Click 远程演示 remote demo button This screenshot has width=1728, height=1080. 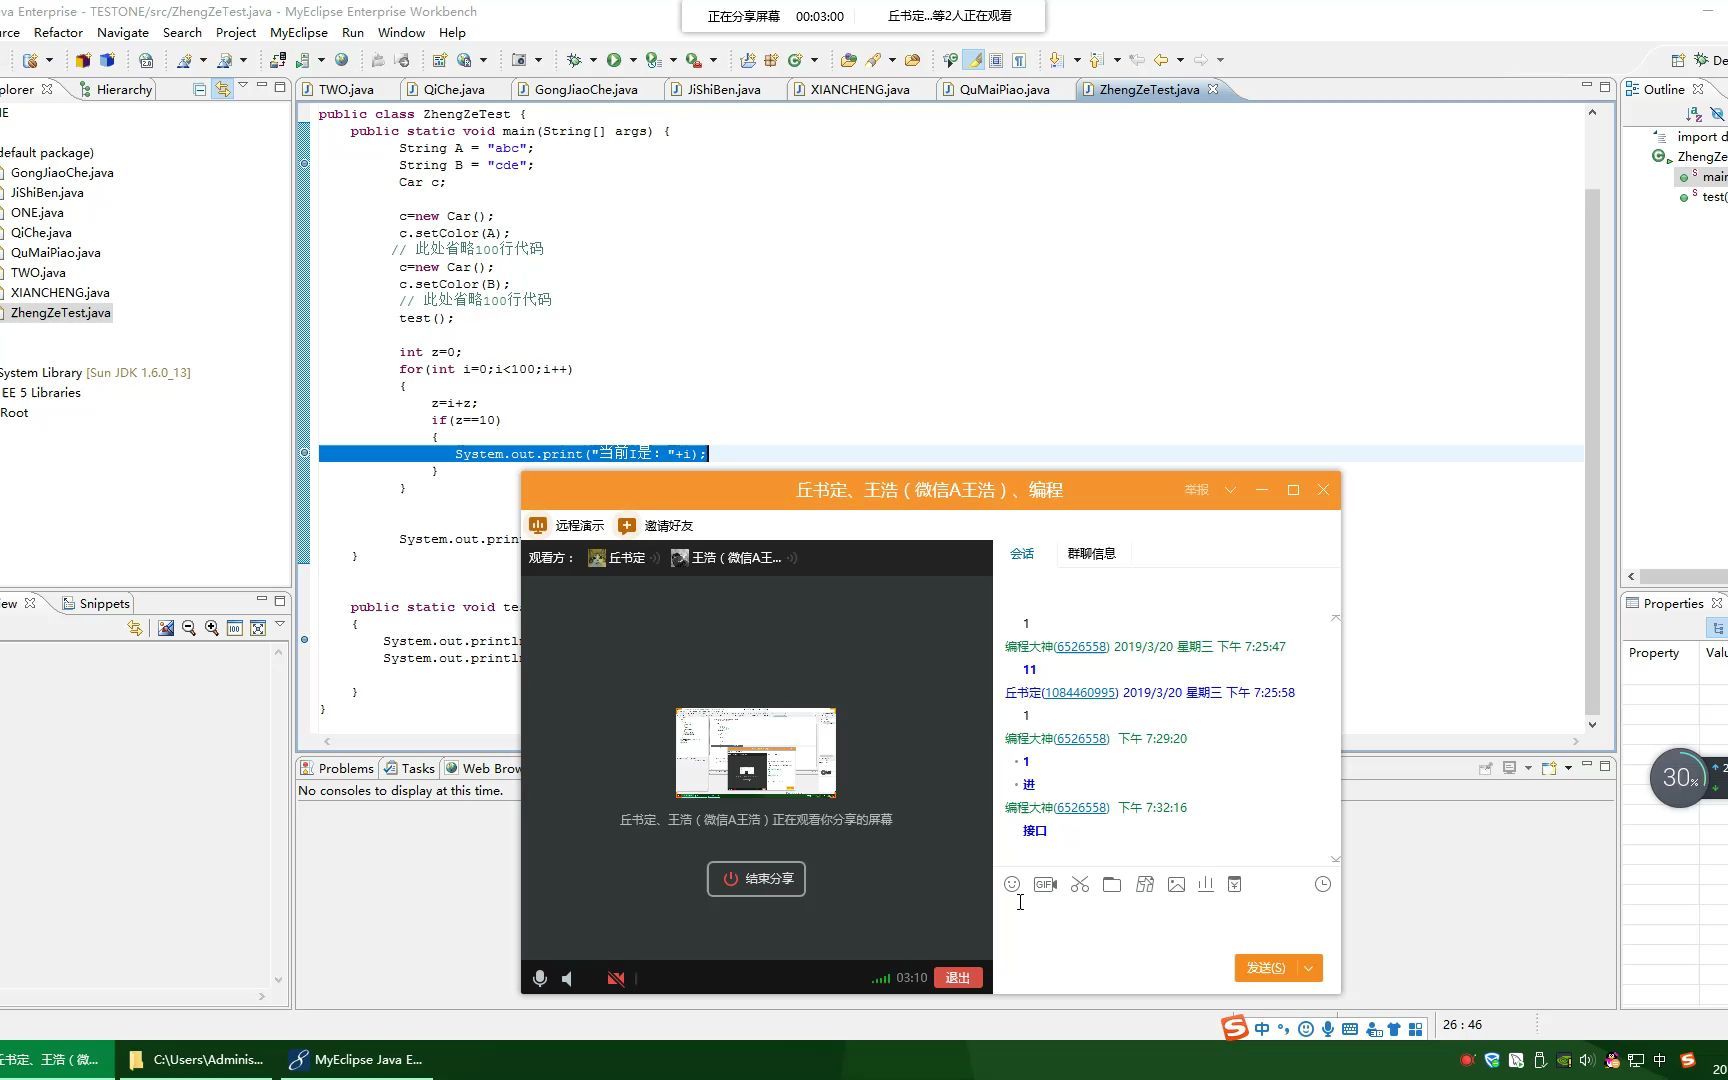point(567,525)
